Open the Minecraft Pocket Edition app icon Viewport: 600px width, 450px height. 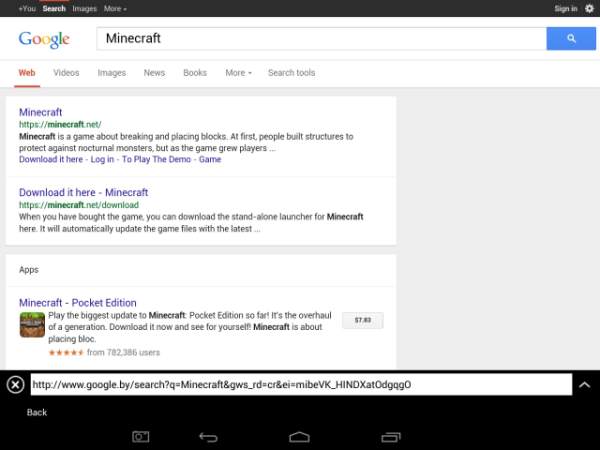(32, 325)
